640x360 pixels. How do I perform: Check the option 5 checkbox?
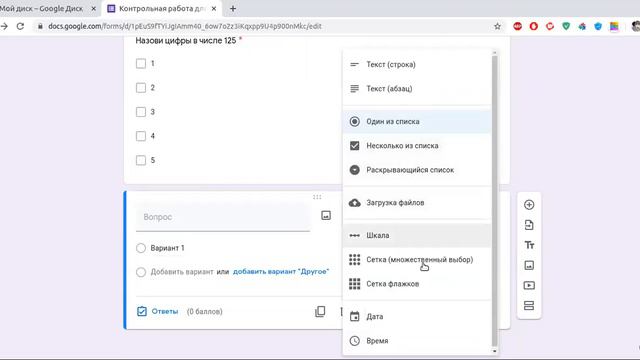click(141, 160)
